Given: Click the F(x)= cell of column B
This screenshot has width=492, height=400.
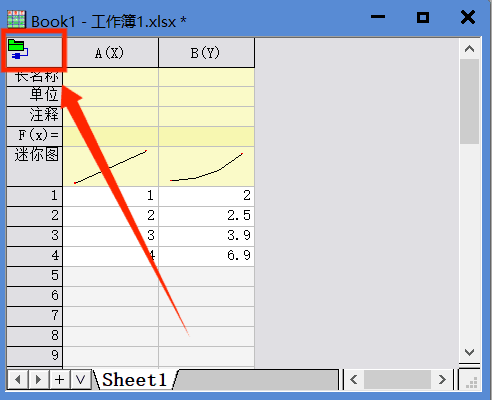Looking at the screenshot, I should click(206, 136).
